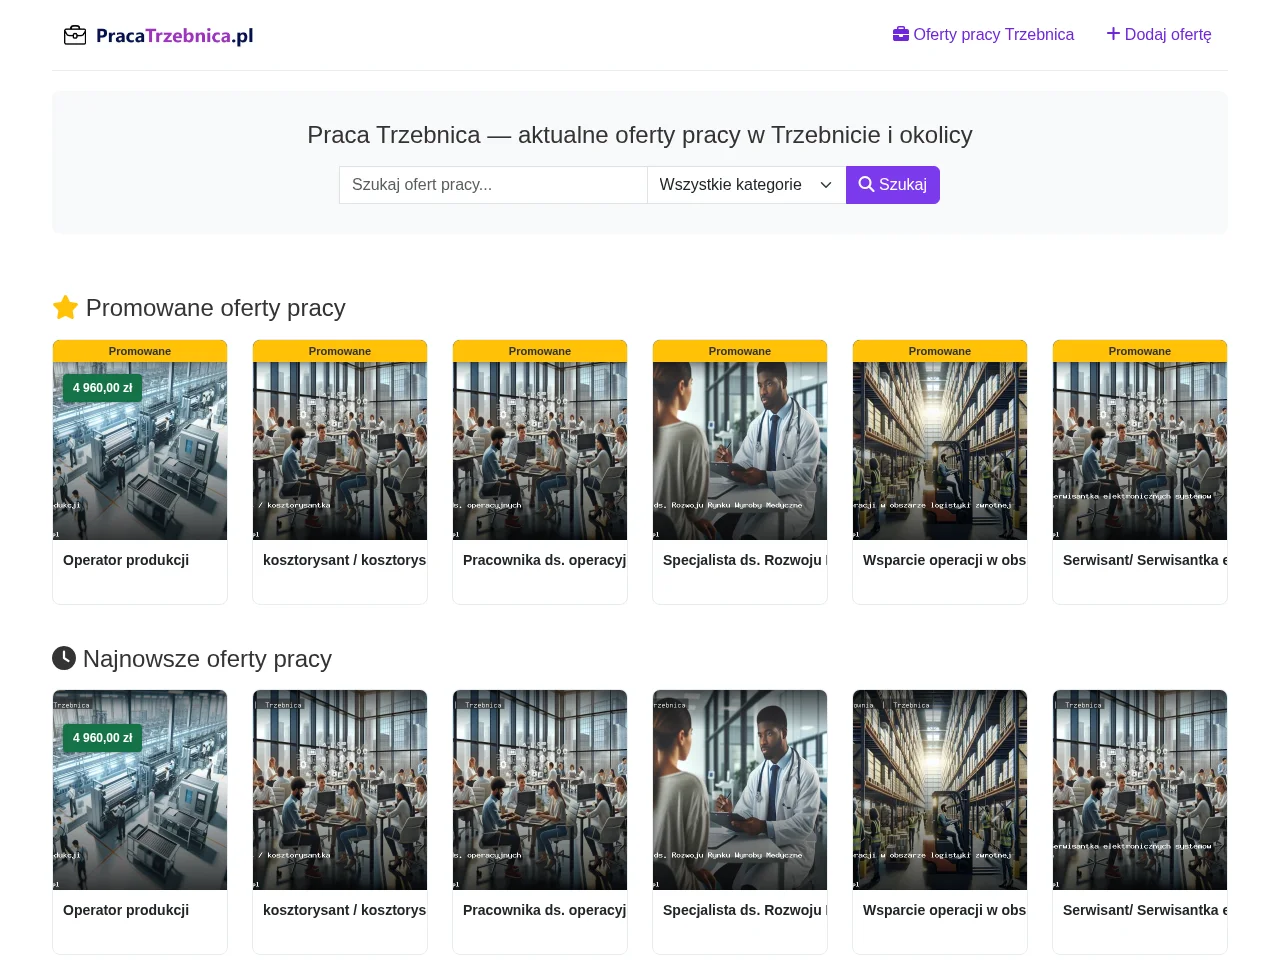Image resolution: width=1280 pixels, height=960 pixels.
Task: Click promoted Specjalista ds. Rozwoju title
Action: coord(744,560)
